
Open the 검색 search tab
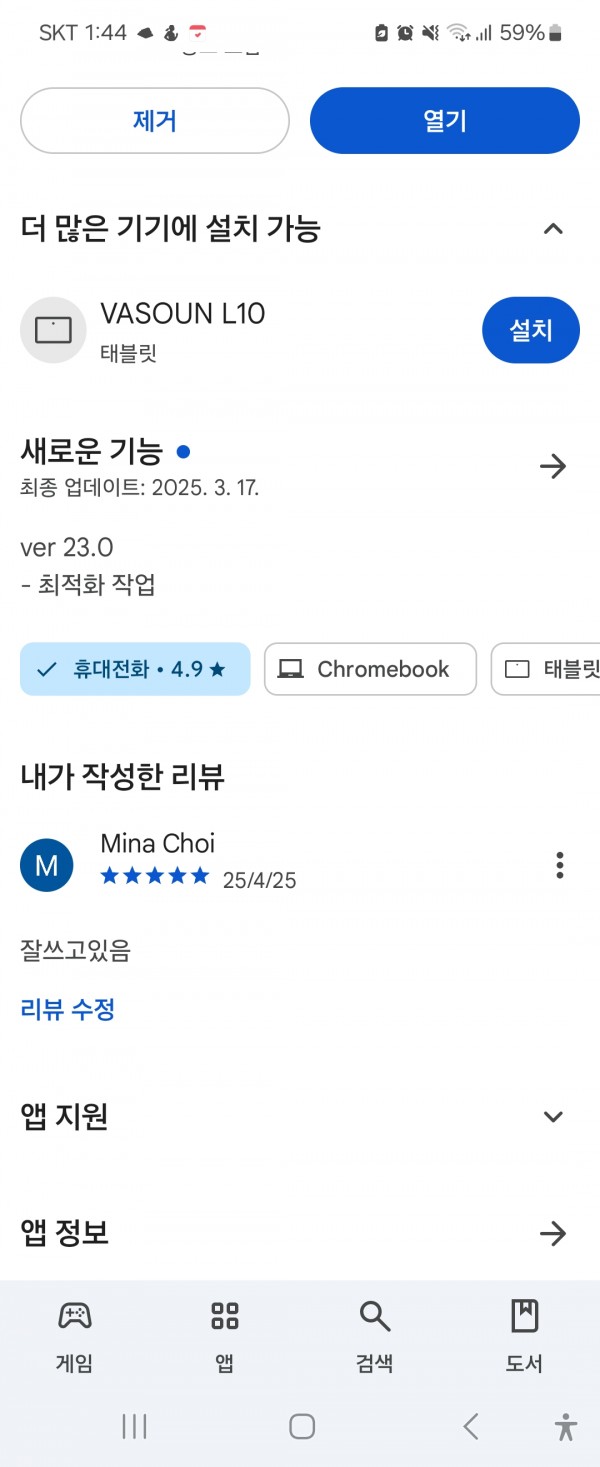click(375, 1335)
